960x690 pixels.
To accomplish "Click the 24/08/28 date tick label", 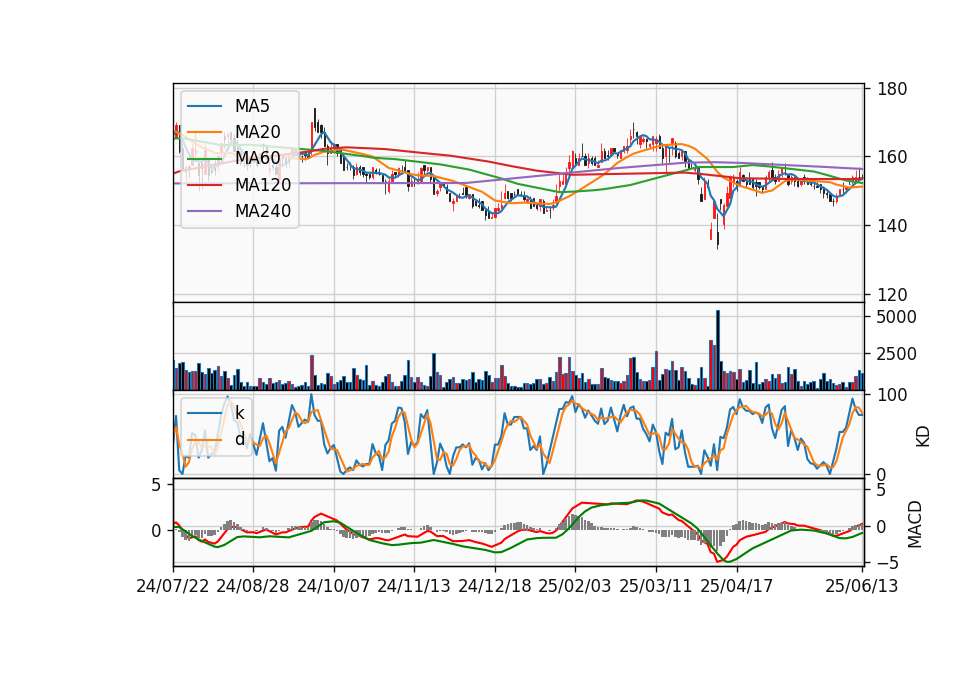I will click(x=253, y=586).
